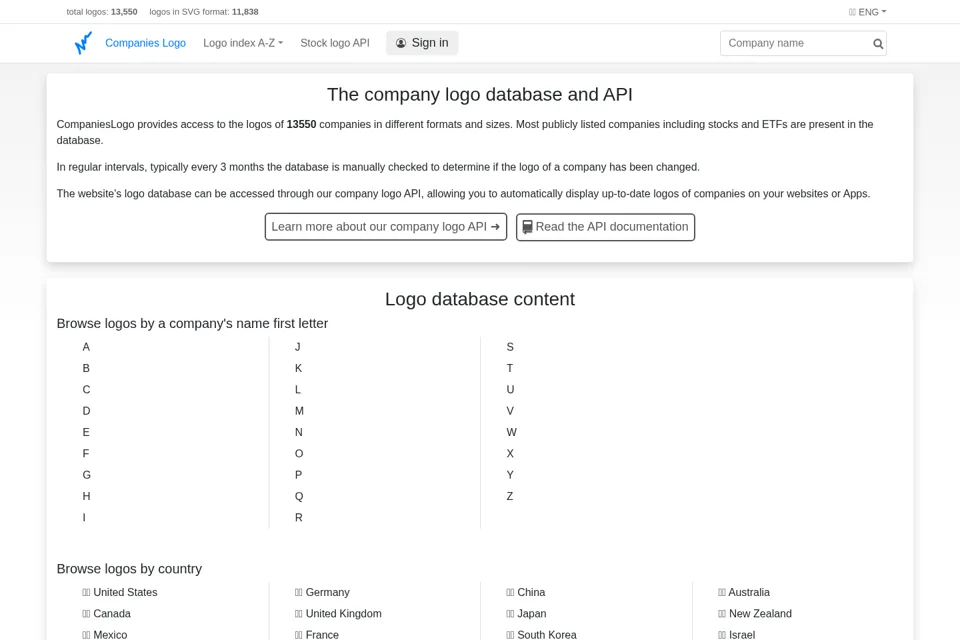Viewport: 960px width, 640px height.
Task: Browse logos starting with letter Y
Action: tap(510, 475)
